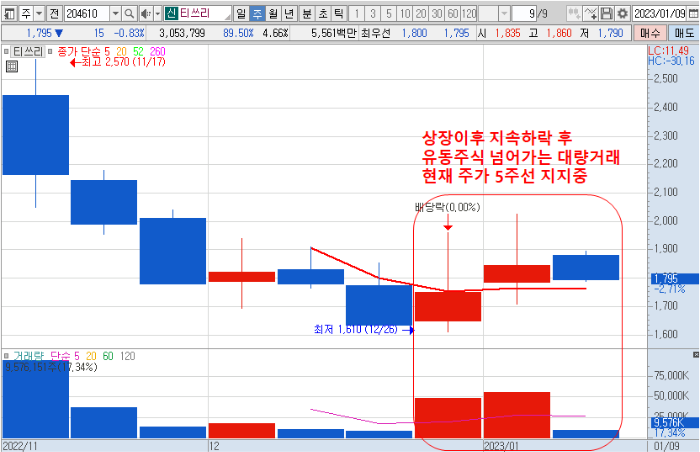This screenshot has width=700, height=452.
Task: Click the 티쓰리 stock name box
Action: click(x=205, y=14)
